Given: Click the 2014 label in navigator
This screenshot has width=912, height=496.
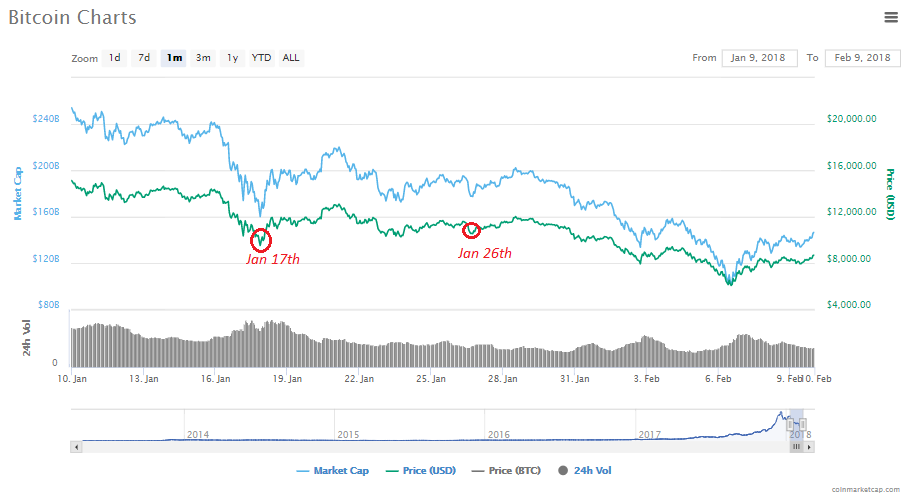Looking at the screenshot, I should [x=198, y=434].
